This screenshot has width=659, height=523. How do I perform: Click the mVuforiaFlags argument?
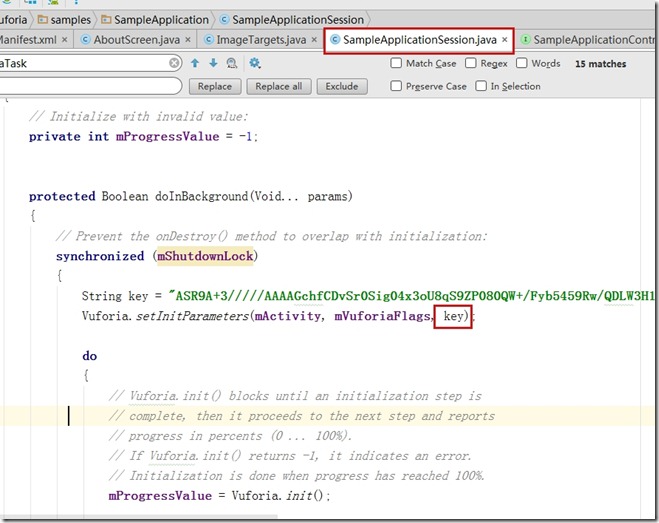382,316
